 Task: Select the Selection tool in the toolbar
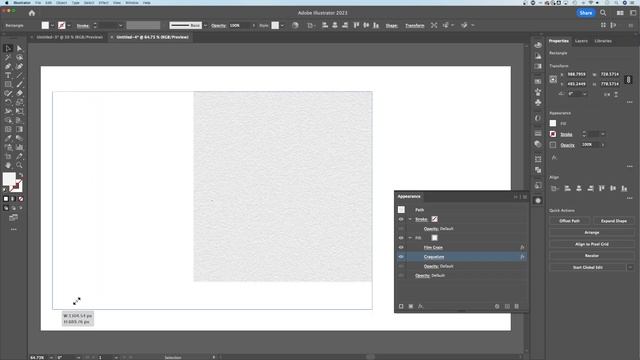click(8, 49)
